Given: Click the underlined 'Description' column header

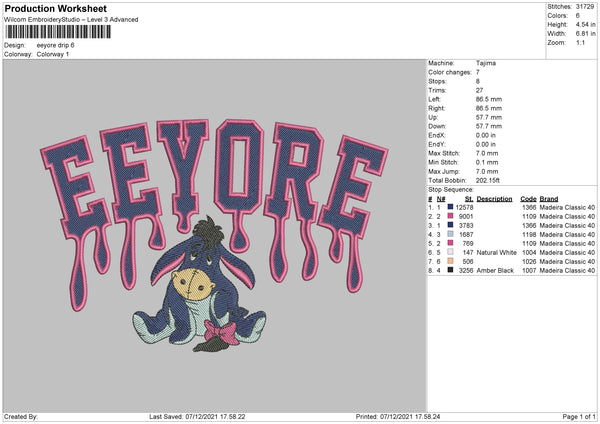Looking at the screenshot, I should click(494, 199).
